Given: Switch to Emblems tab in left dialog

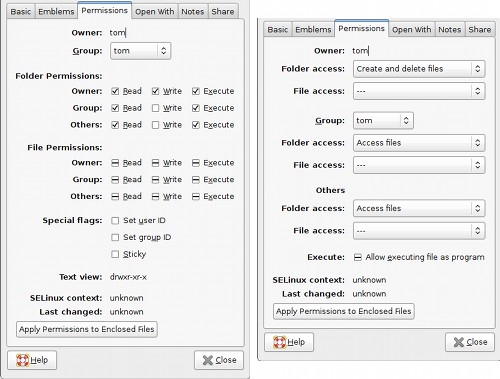Looking at the screenshot, I should tap(56, 12).
